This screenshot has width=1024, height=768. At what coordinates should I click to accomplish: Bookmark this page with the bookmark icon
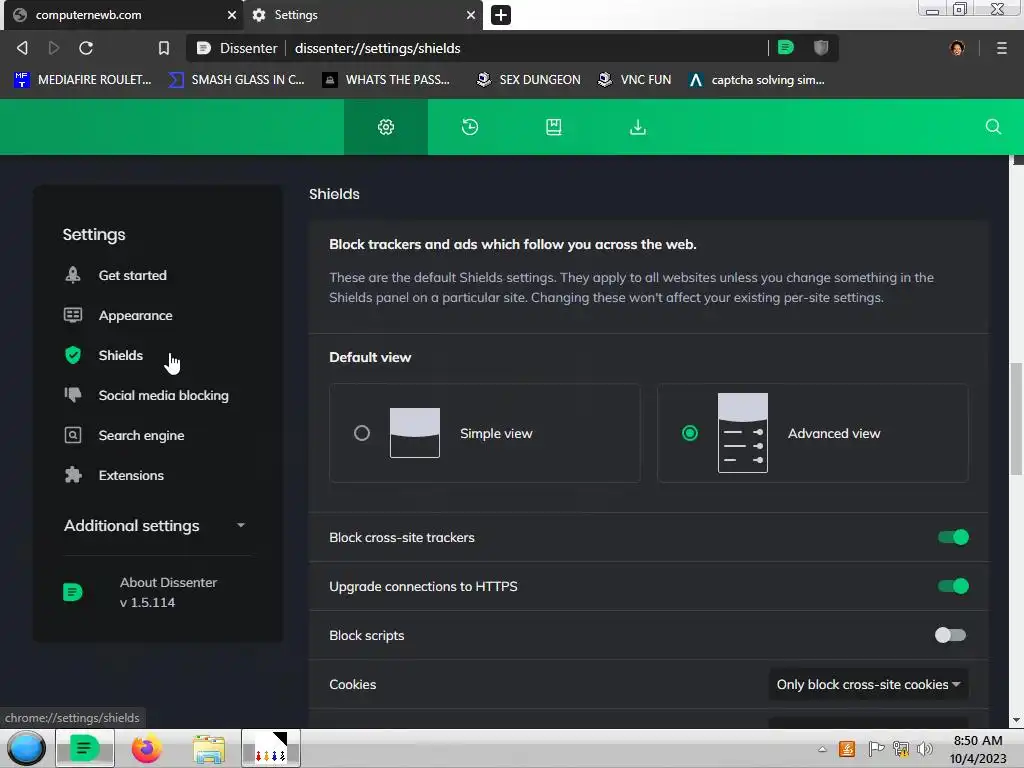(164, 48)
